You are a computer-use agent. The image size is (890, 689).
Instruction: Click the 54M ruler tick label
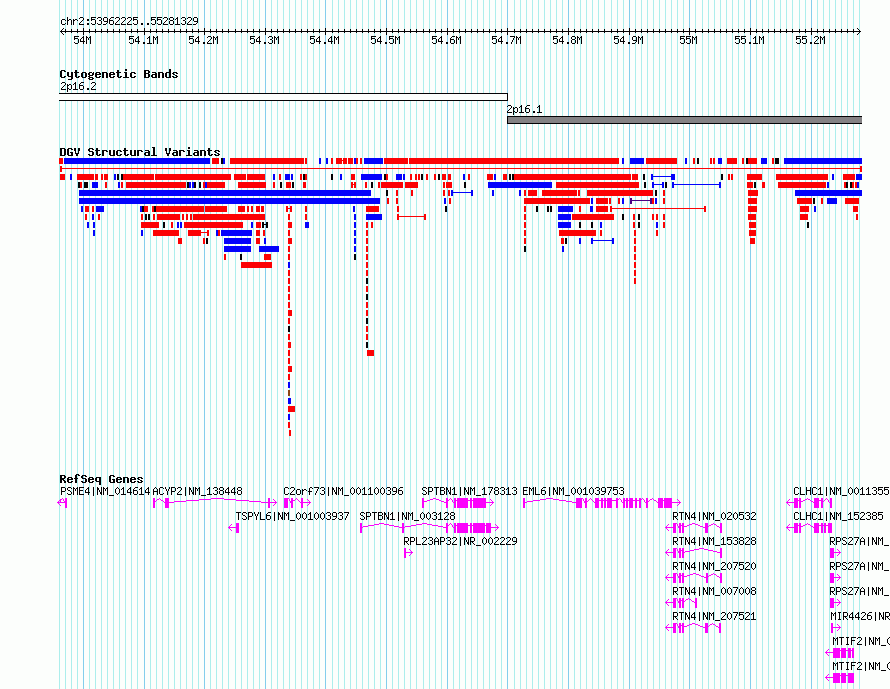coord(82,40)
